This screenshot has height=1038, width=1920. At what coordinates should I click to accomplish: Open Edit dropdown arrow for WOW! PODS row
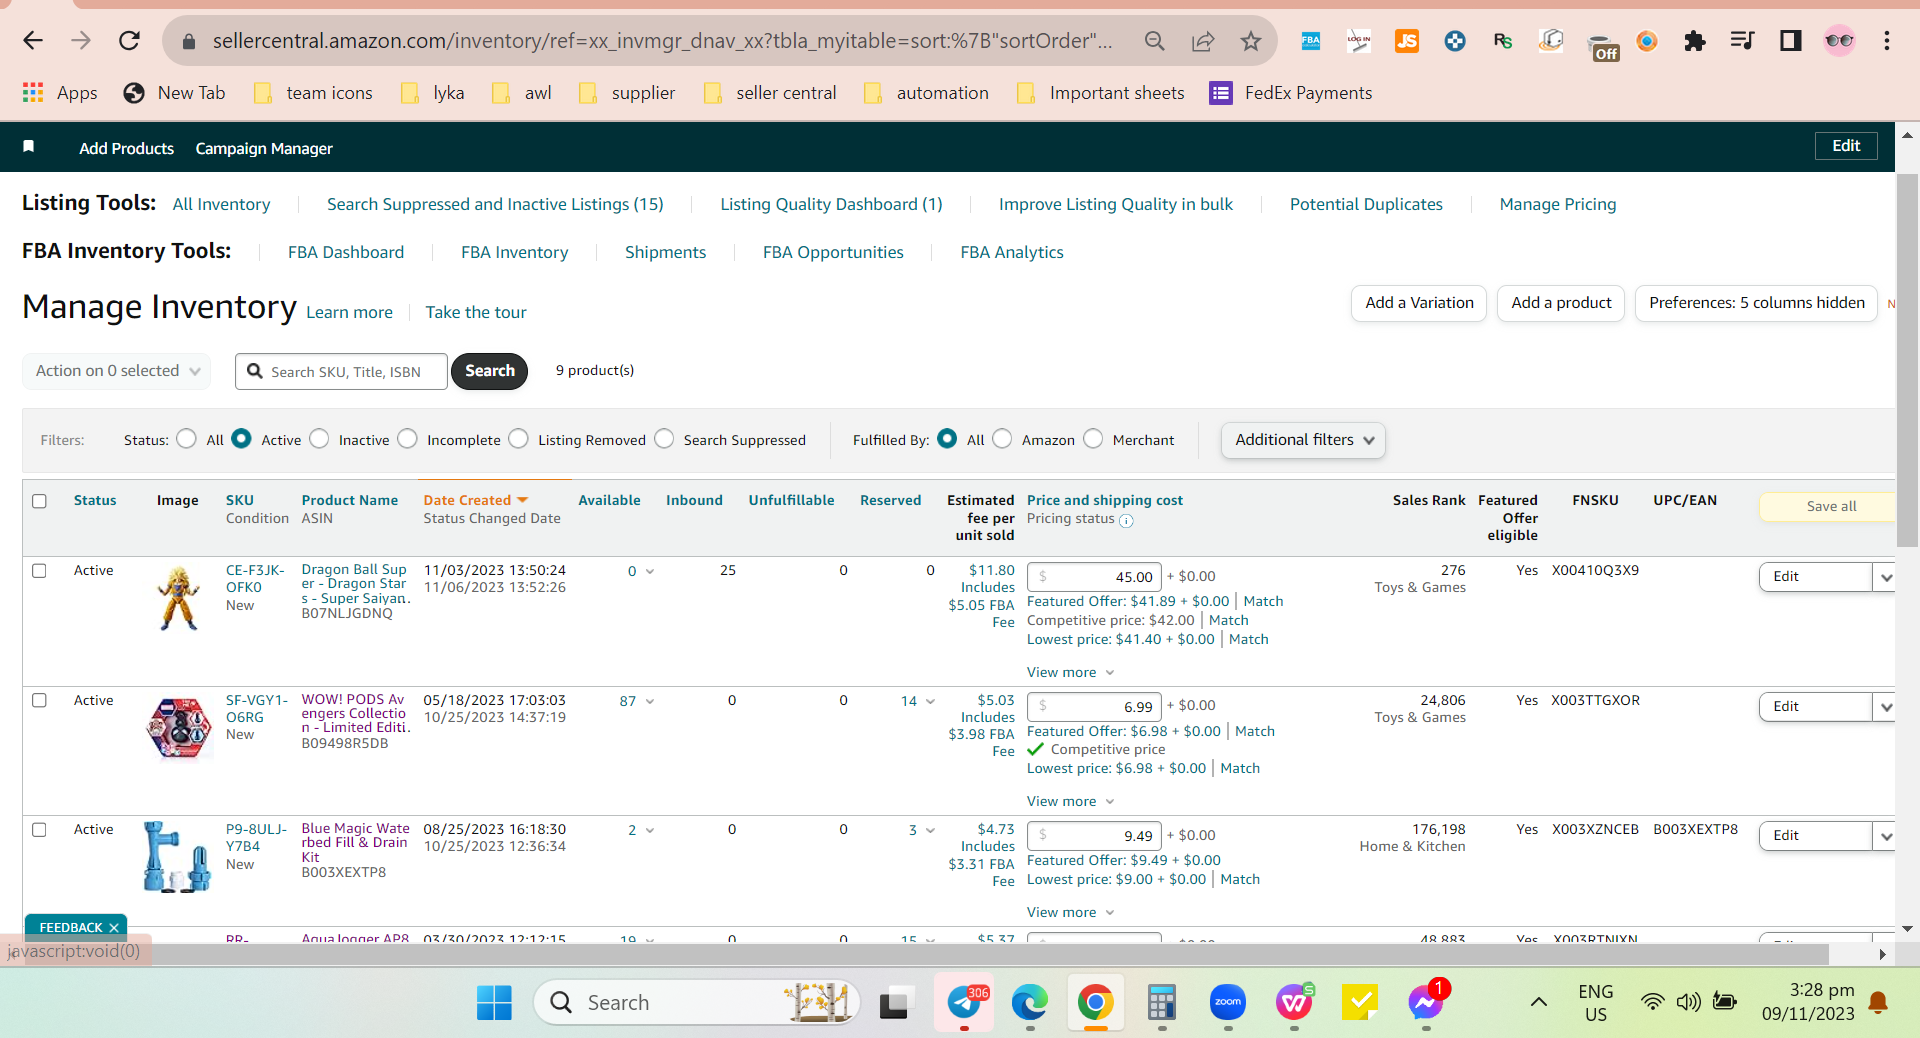(1886, 707)
